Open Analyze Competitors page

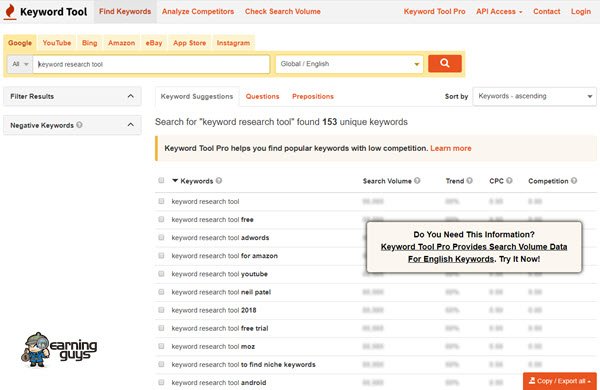pyautogui.click(x=198, y=11)
